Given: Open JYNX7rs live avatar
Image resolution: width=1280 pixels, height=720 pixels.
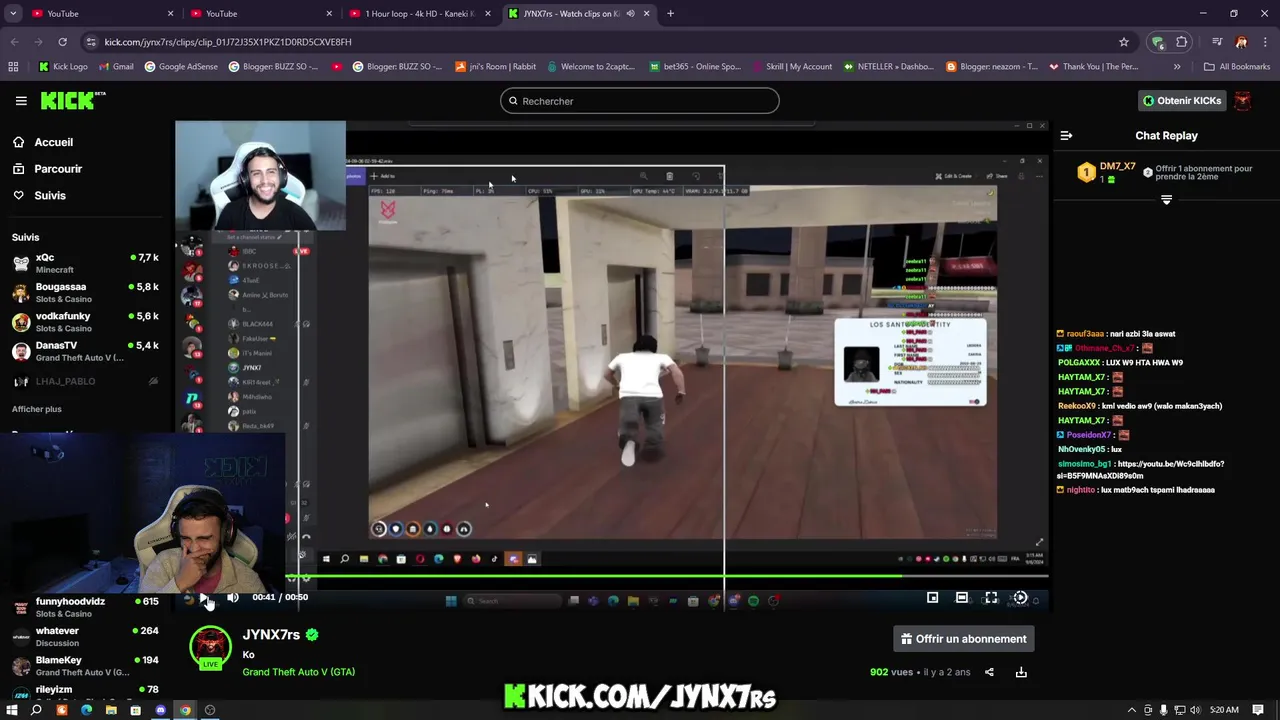Looking at the screenshot, I should click(211, 648).
